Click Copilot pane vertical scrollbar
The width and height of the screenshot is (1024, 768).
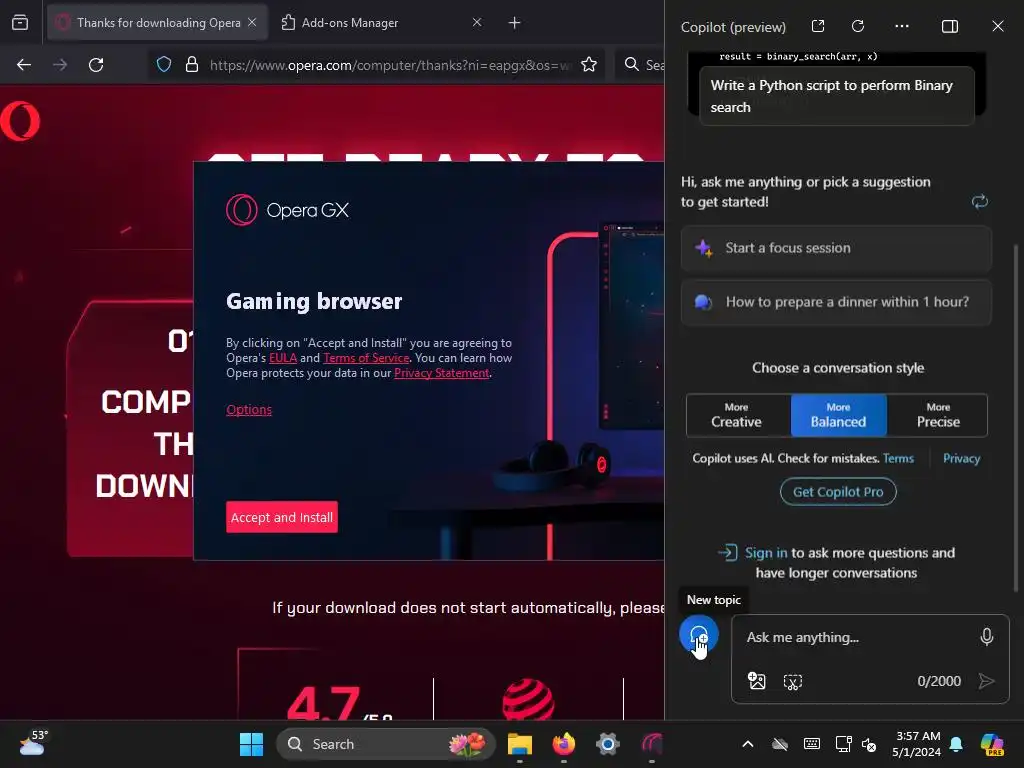(x=1015, y=418)
